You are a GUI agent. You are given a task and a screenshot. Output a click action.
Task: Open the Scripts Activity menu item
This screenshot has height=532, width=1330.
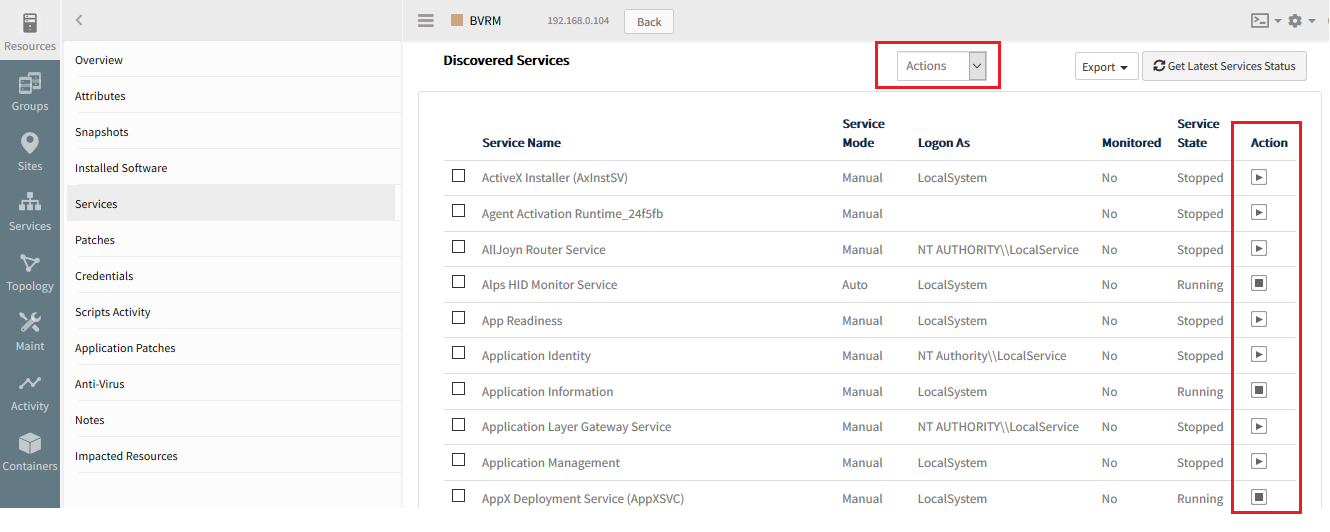click(113, 312)
